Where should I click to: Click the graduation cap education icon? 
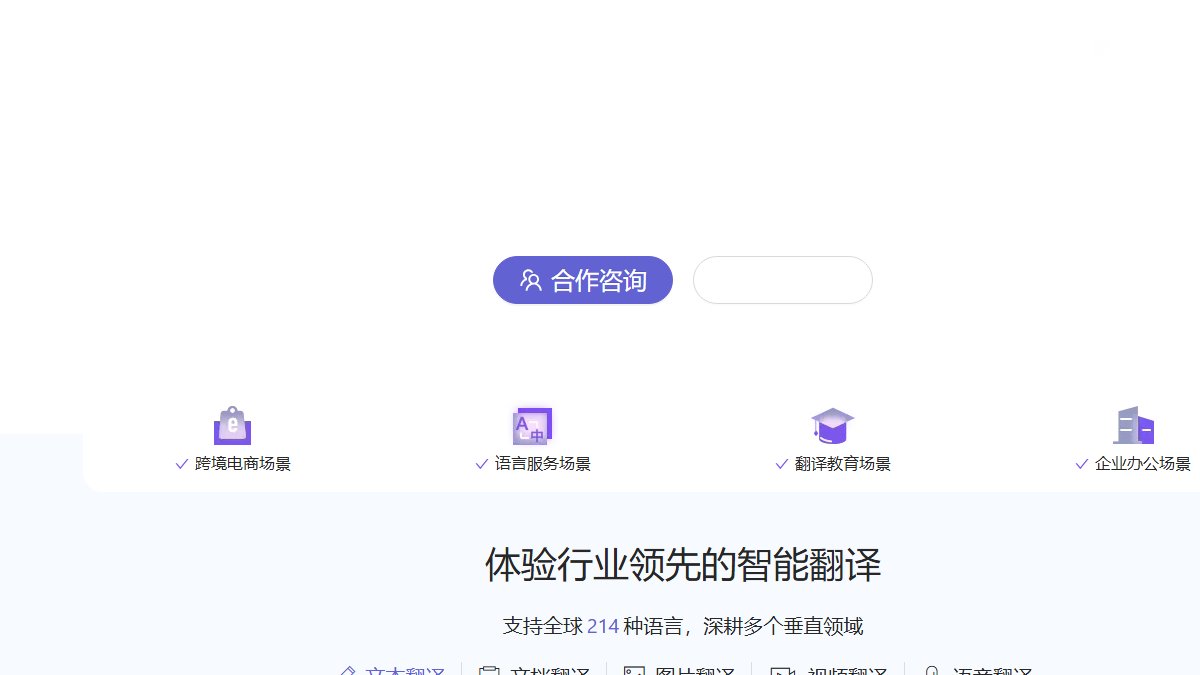[832, 426]
